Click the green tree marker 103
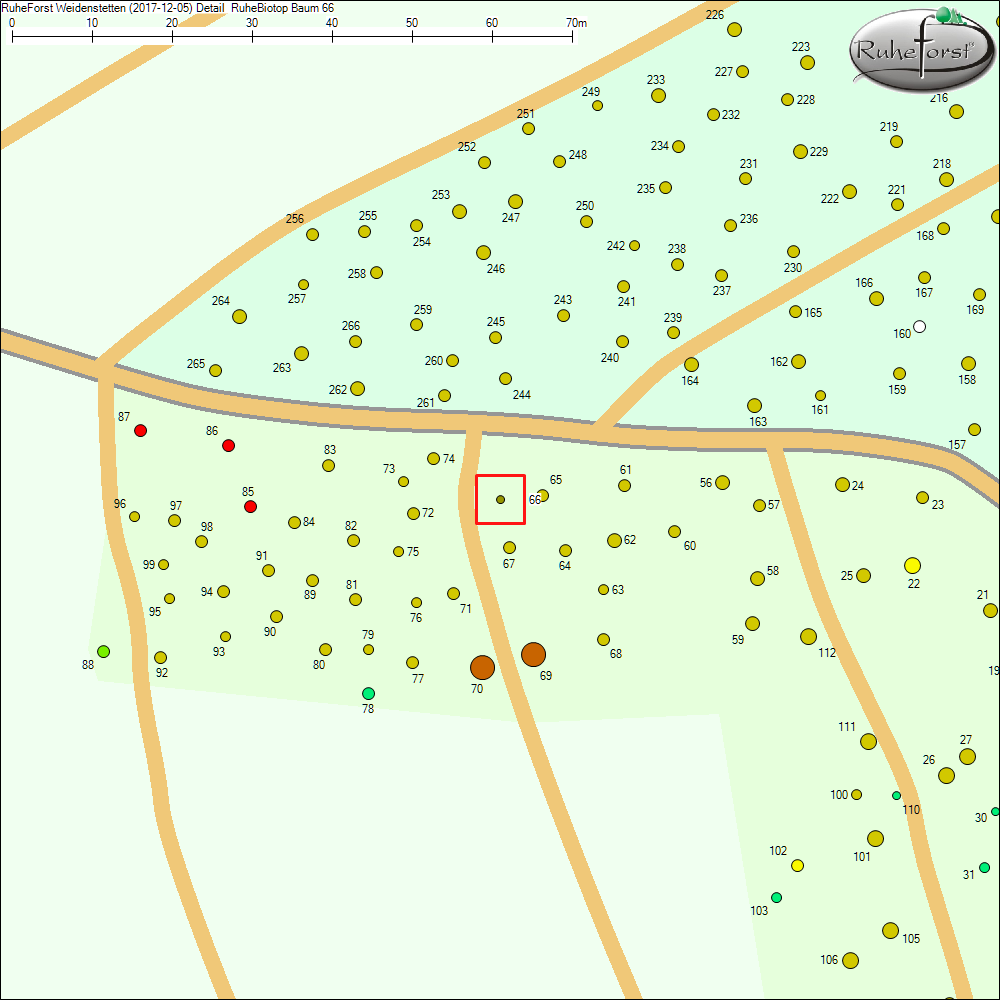Image resolution: width=1000 pixels, height=1000 pixels. pos(776,897)
